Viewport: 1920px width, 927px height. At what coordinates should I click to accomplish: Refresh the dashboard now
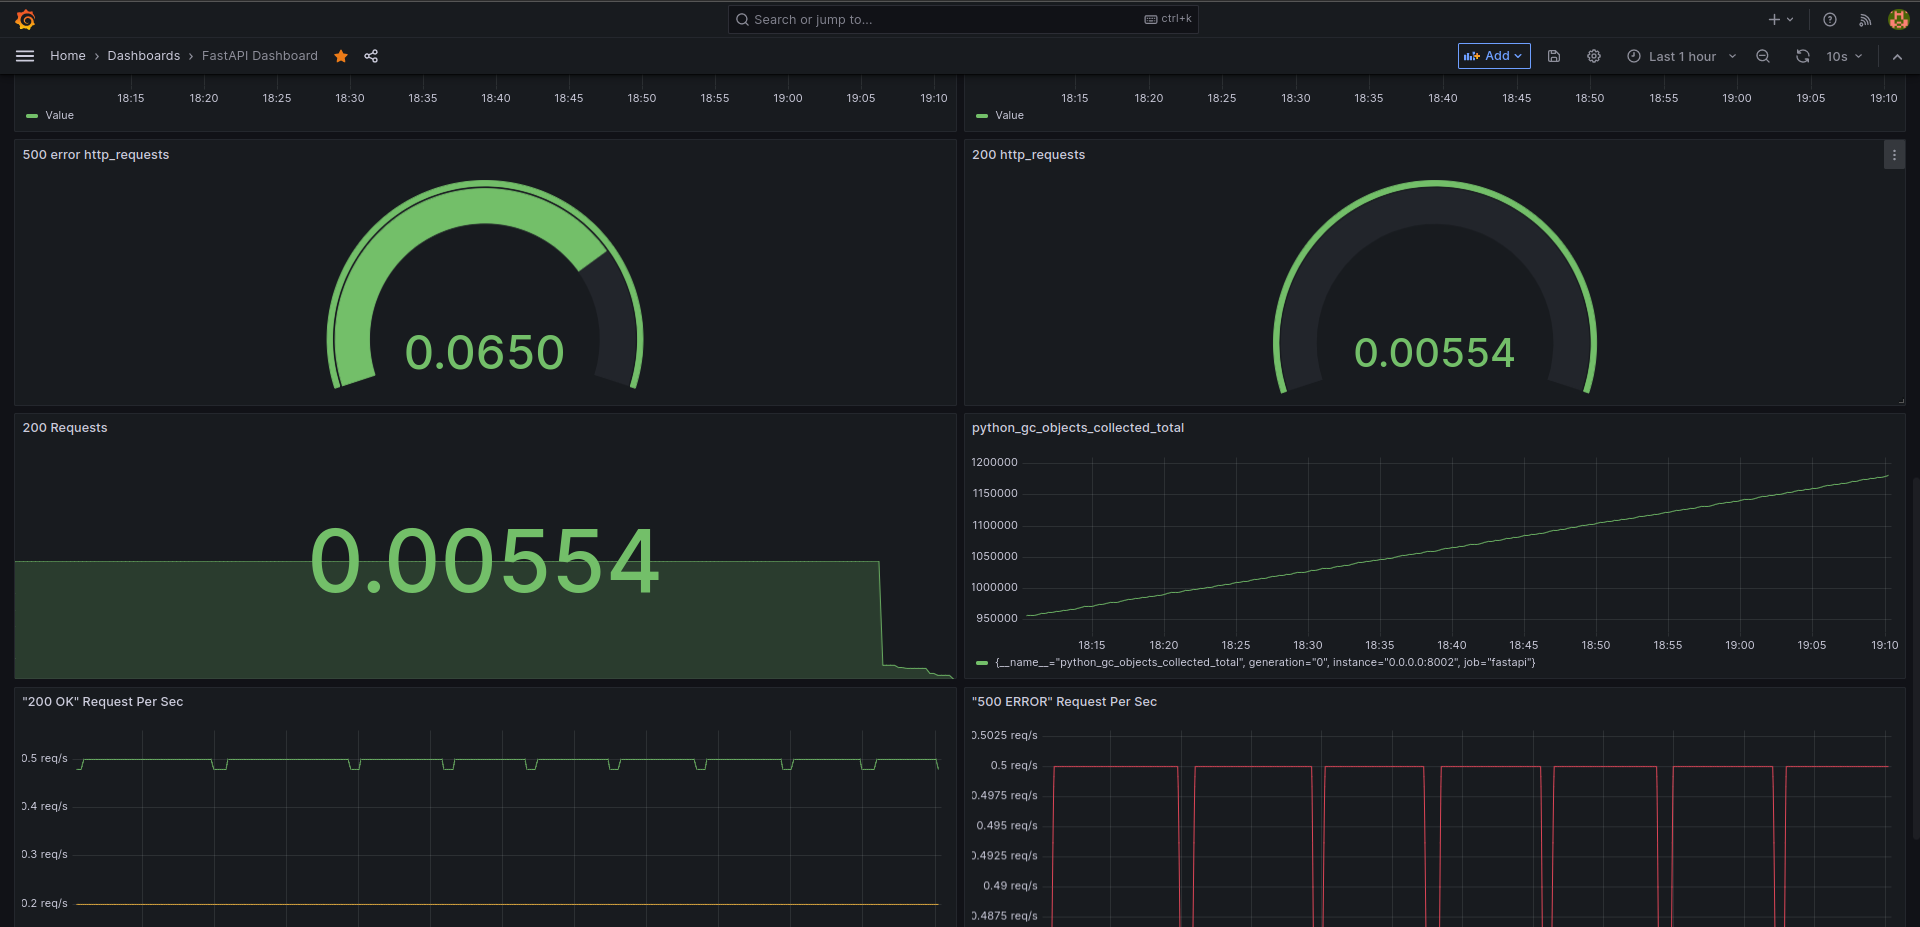[x=1803, y=56]
